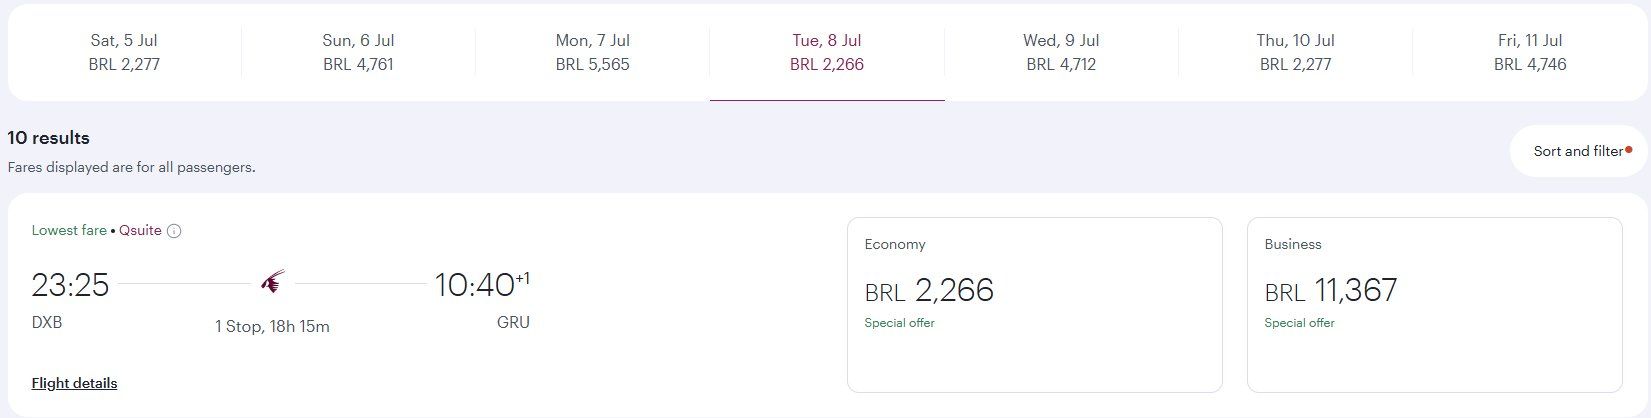Select the Mon, 7 Jul date tab
Viewport: 1651px width, 418px height.
pyautogui.click(x=593, y=52)
